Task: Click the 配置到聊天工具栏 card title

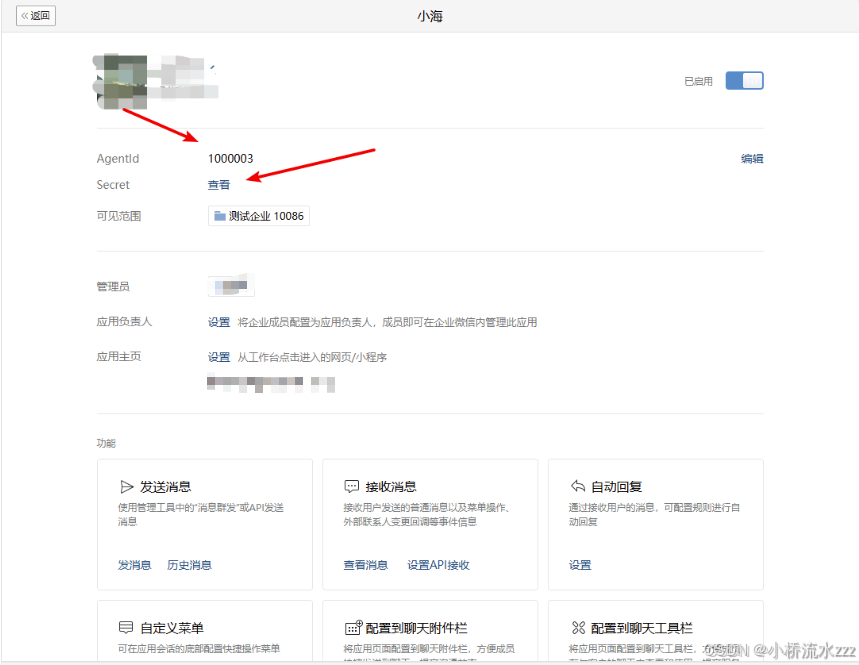Action: coord(642,628)
